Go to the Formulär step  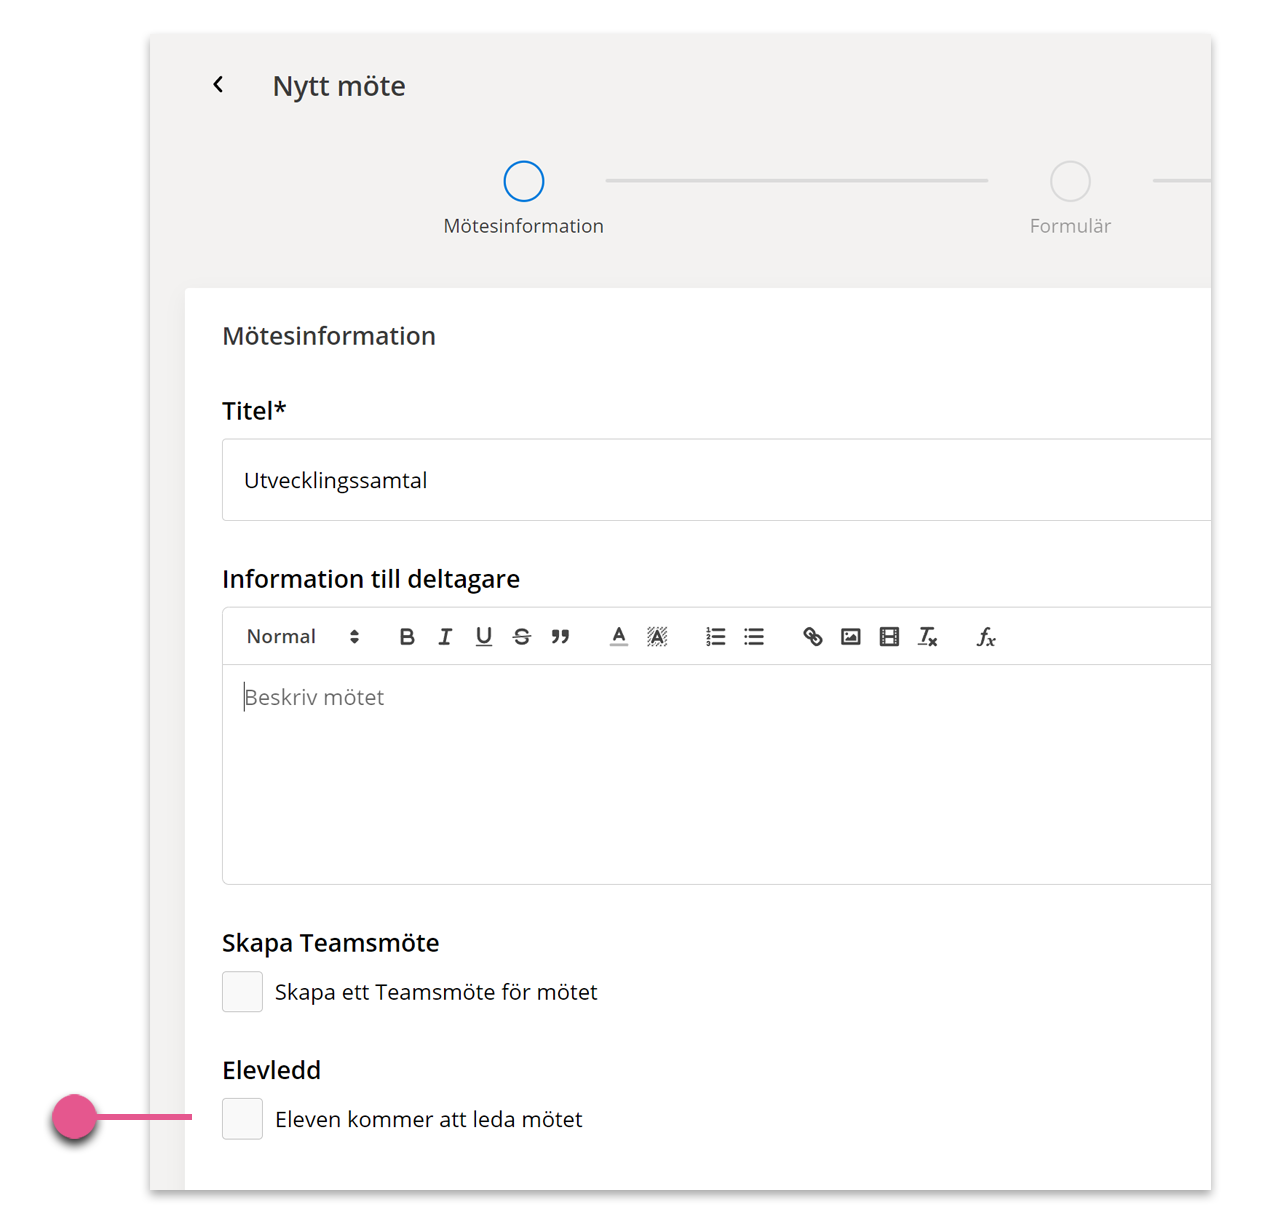coord(1070,181)
